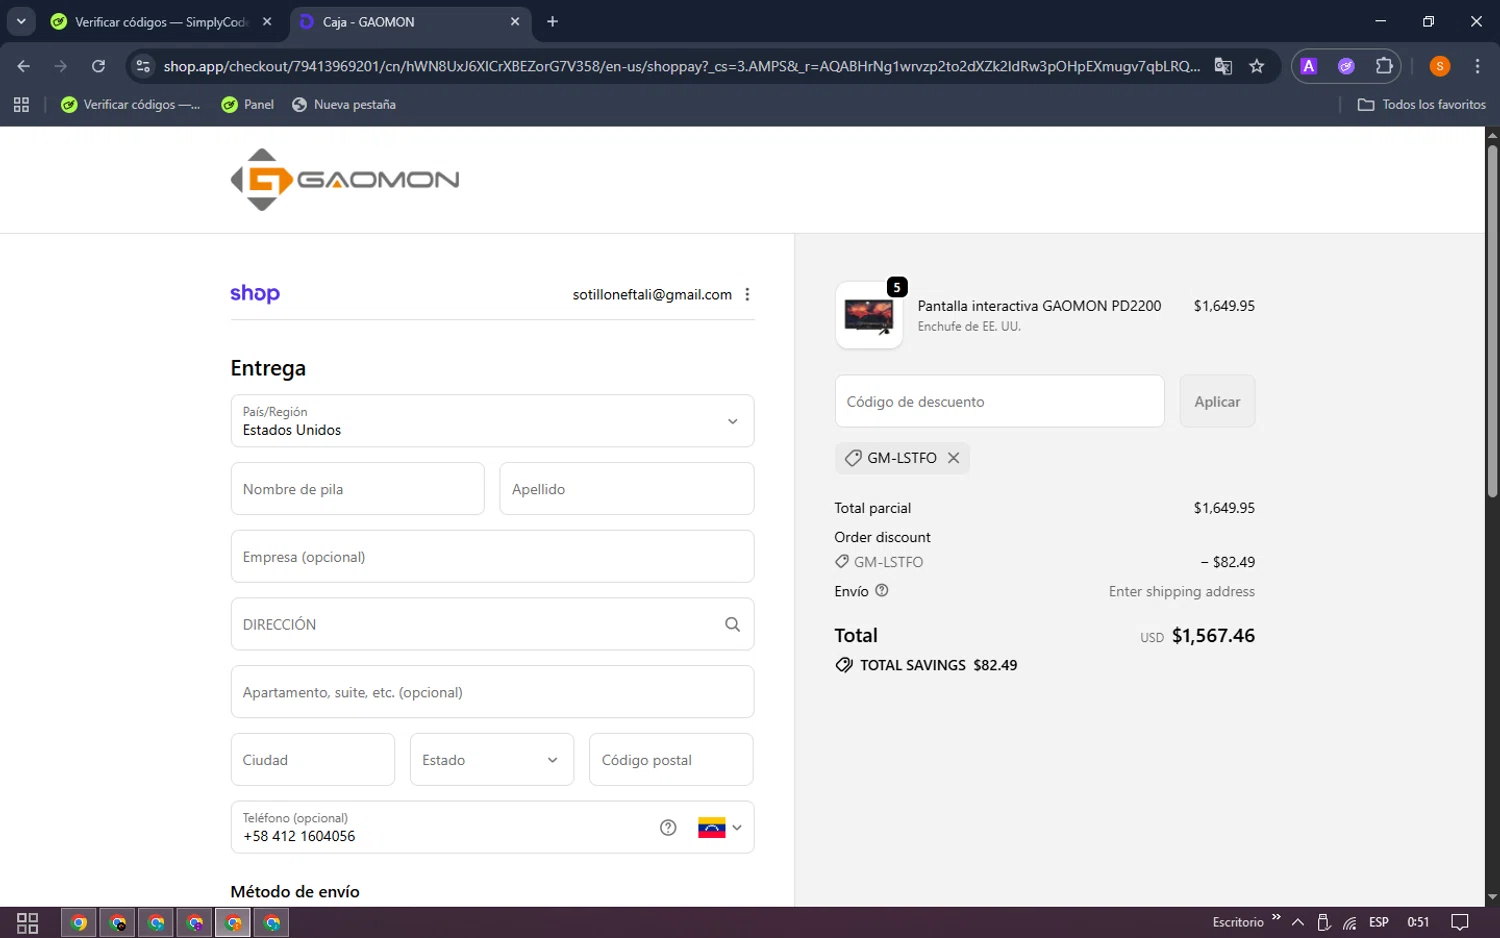Click the purple A extension icon

pos(1309,66)
